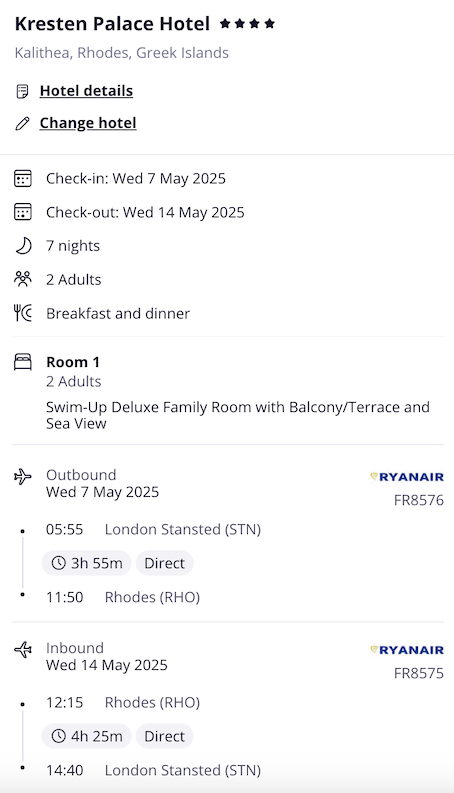Click the outbound Ryanair logo
454x793 pixels.
407,477
